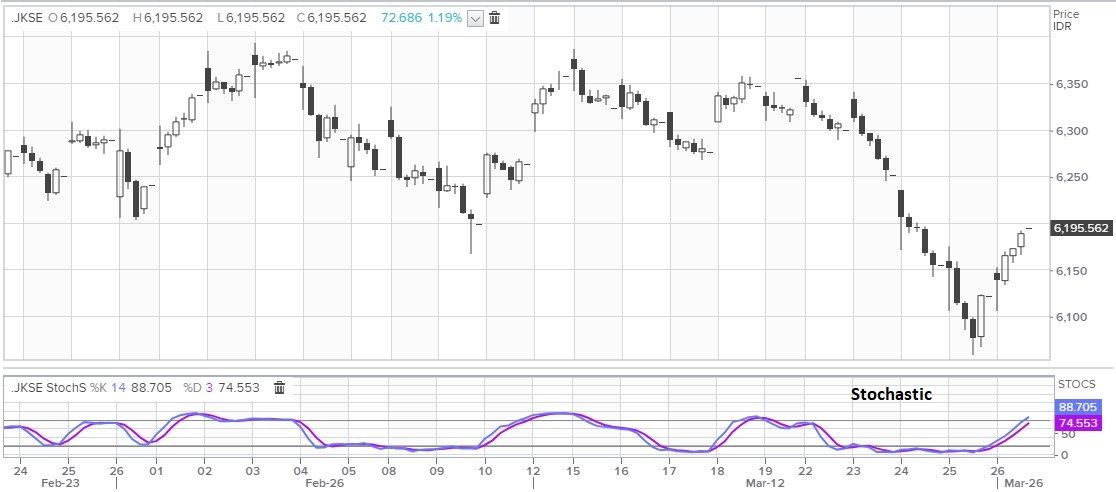Click the bold Stochastic annotation label
Image resolution: width=1116 pixels, height=492 pixels.
891,394
